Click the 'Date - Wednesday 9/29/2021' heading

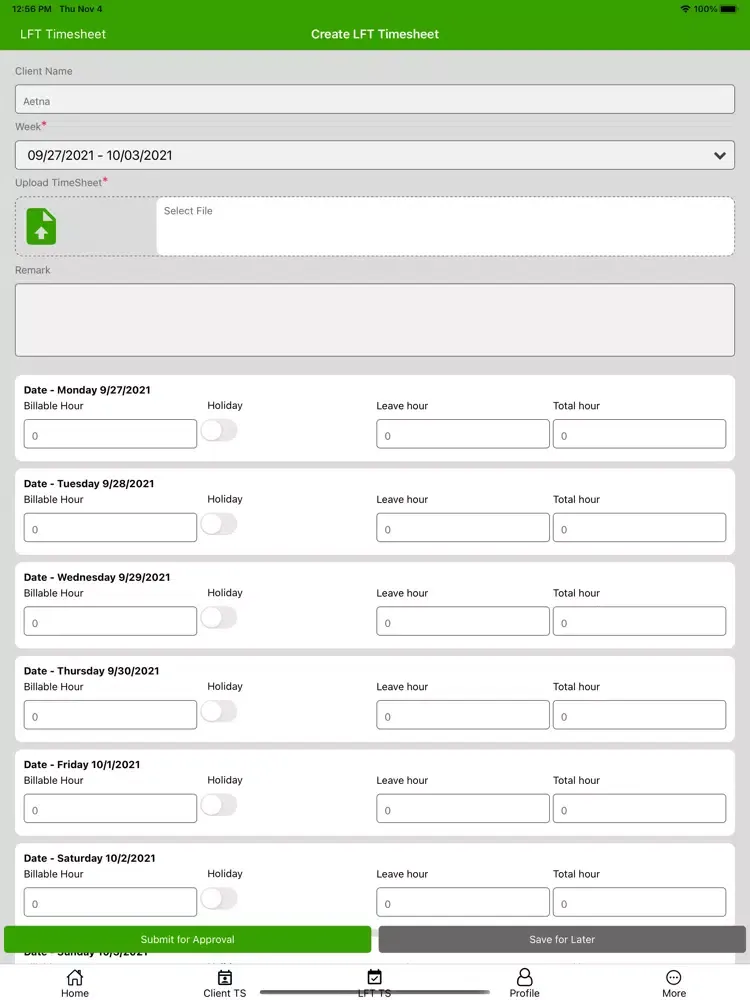coord(97,577)
